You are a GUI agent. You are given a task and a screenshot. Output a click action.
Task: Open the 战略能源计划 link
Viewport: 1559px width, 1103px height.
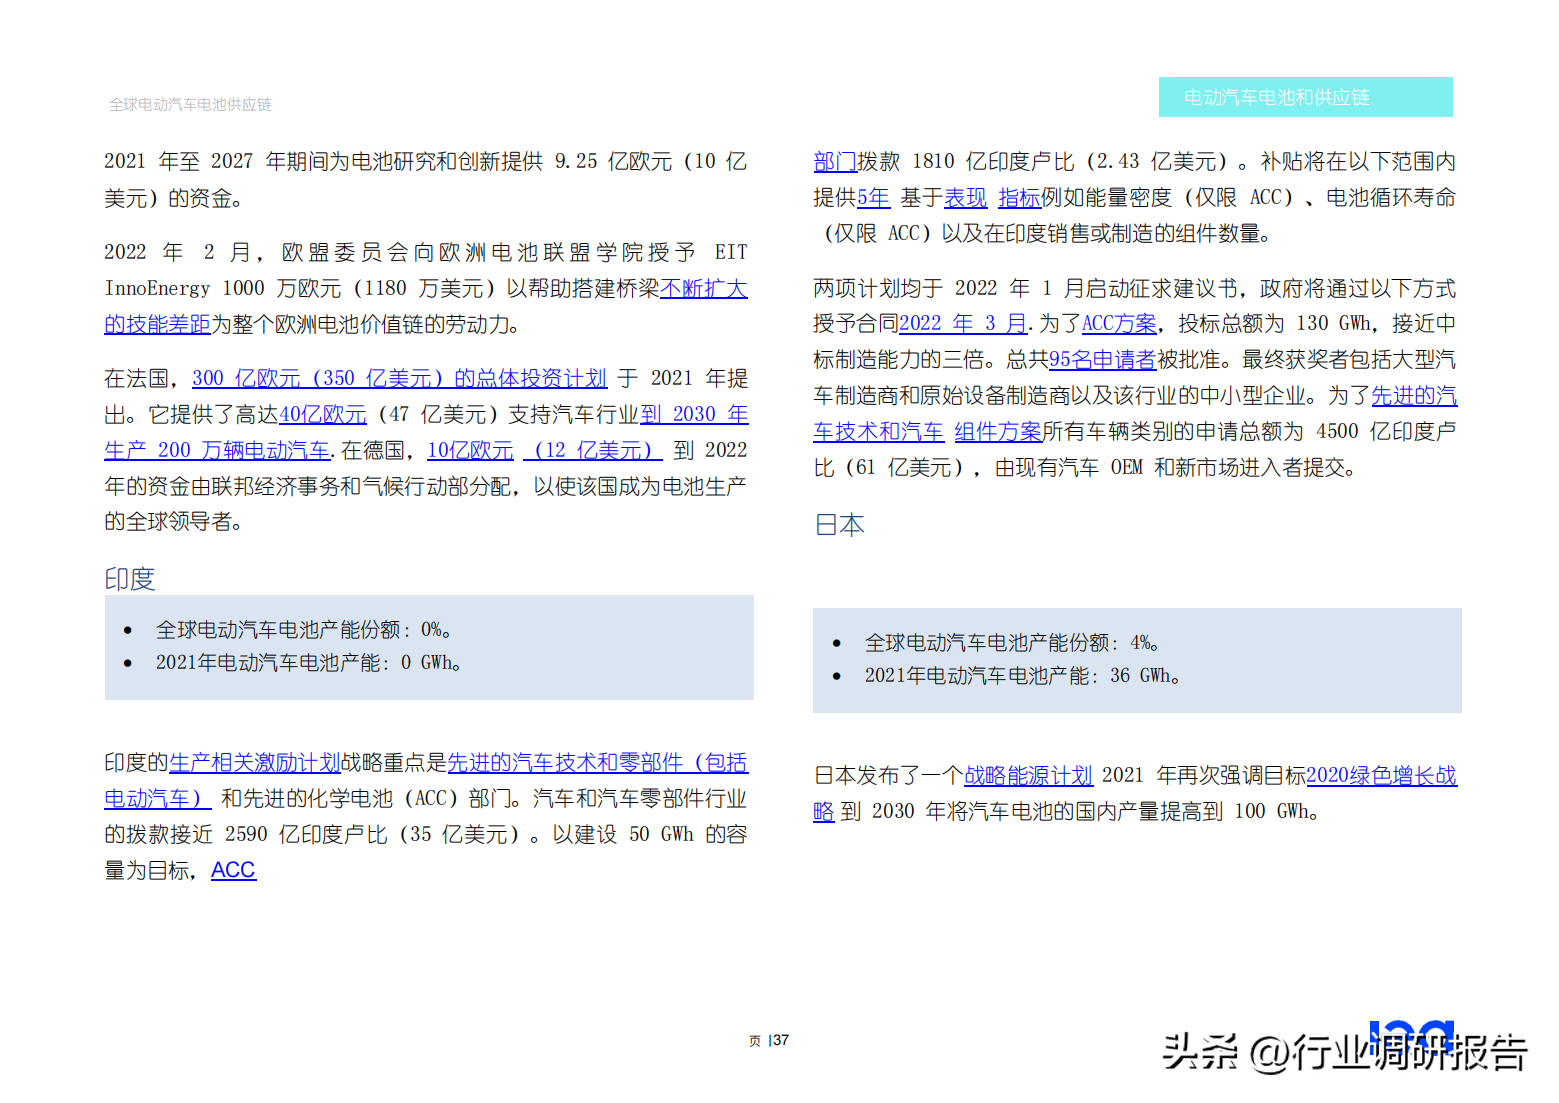coord(1028,776)
